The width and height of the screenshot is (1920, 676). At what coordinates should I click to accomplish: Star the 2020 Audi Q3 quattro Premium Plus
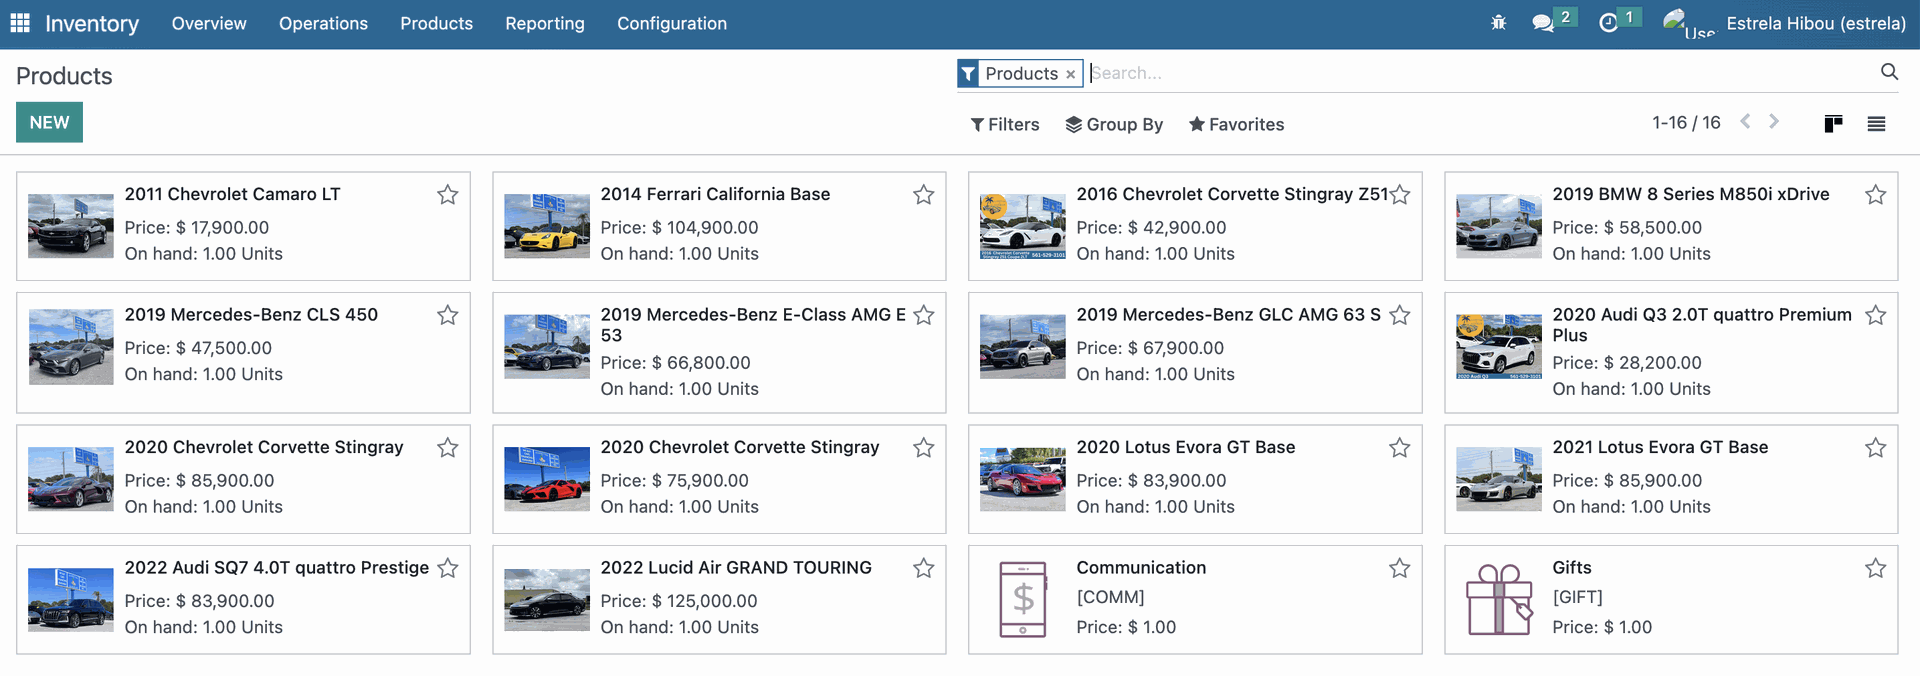click(1876, 315)
